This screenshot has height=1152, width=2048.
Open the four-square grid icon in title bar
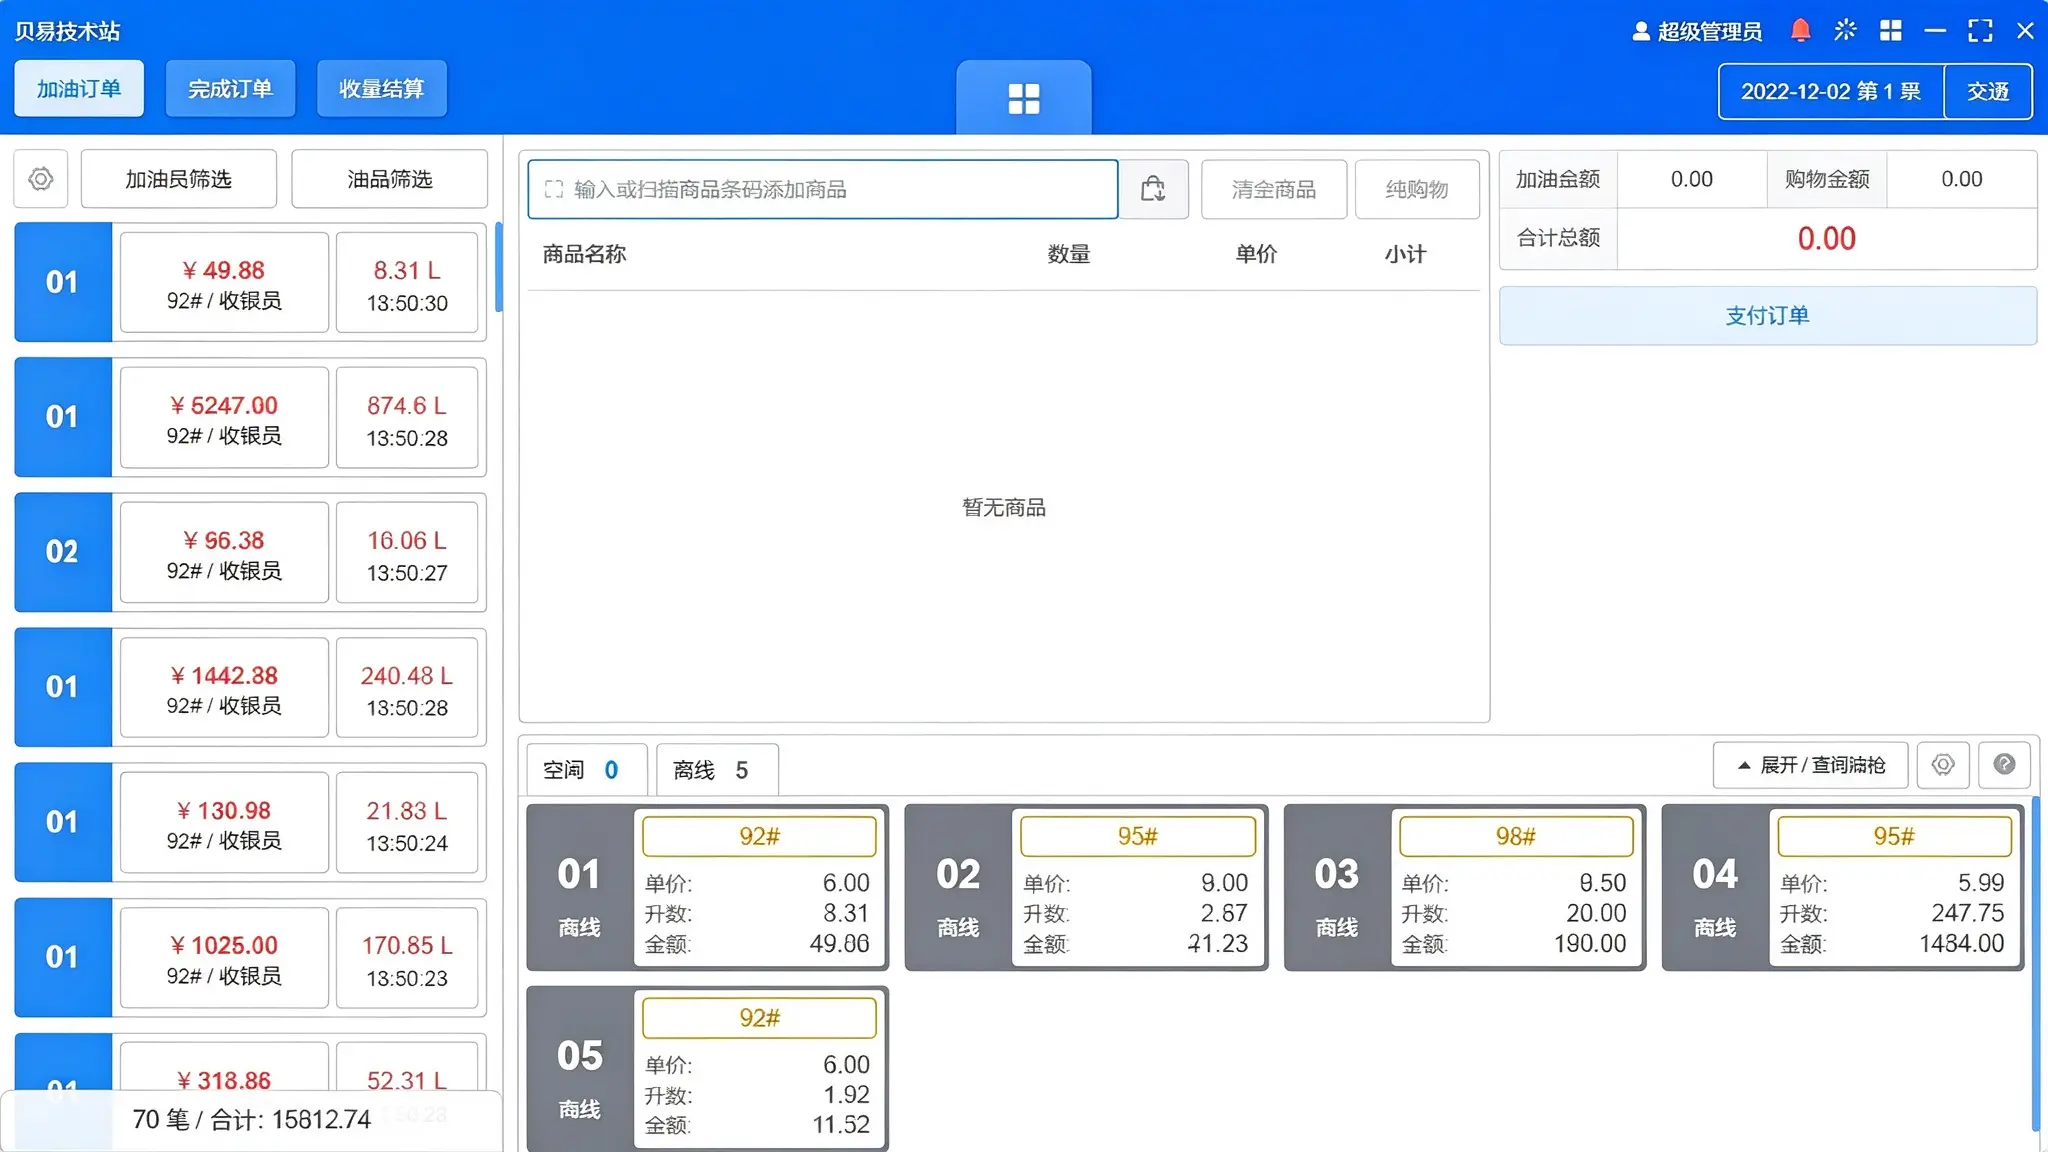1890,31
